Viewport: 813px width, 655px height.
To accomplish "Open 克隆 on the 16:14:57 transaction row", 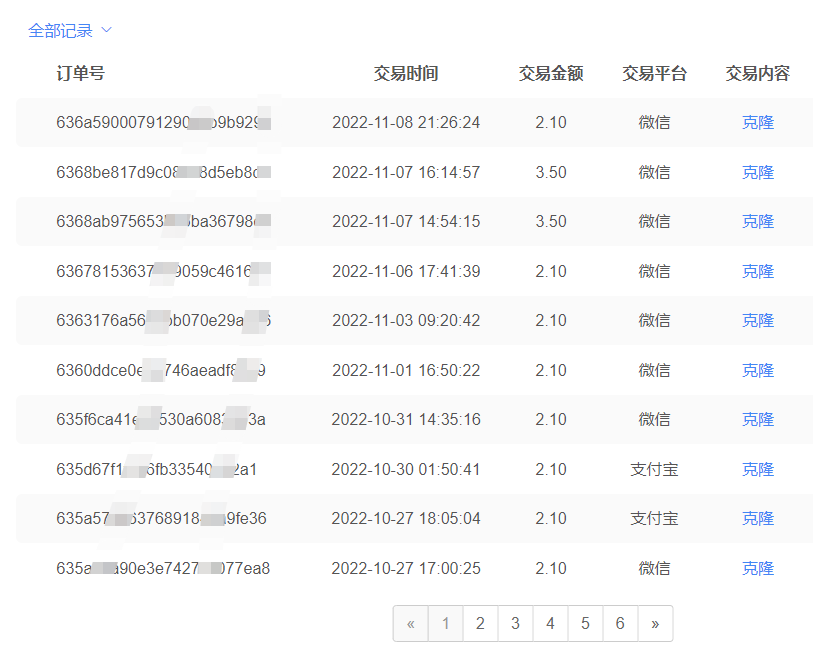I will click(x=758, y=172).
